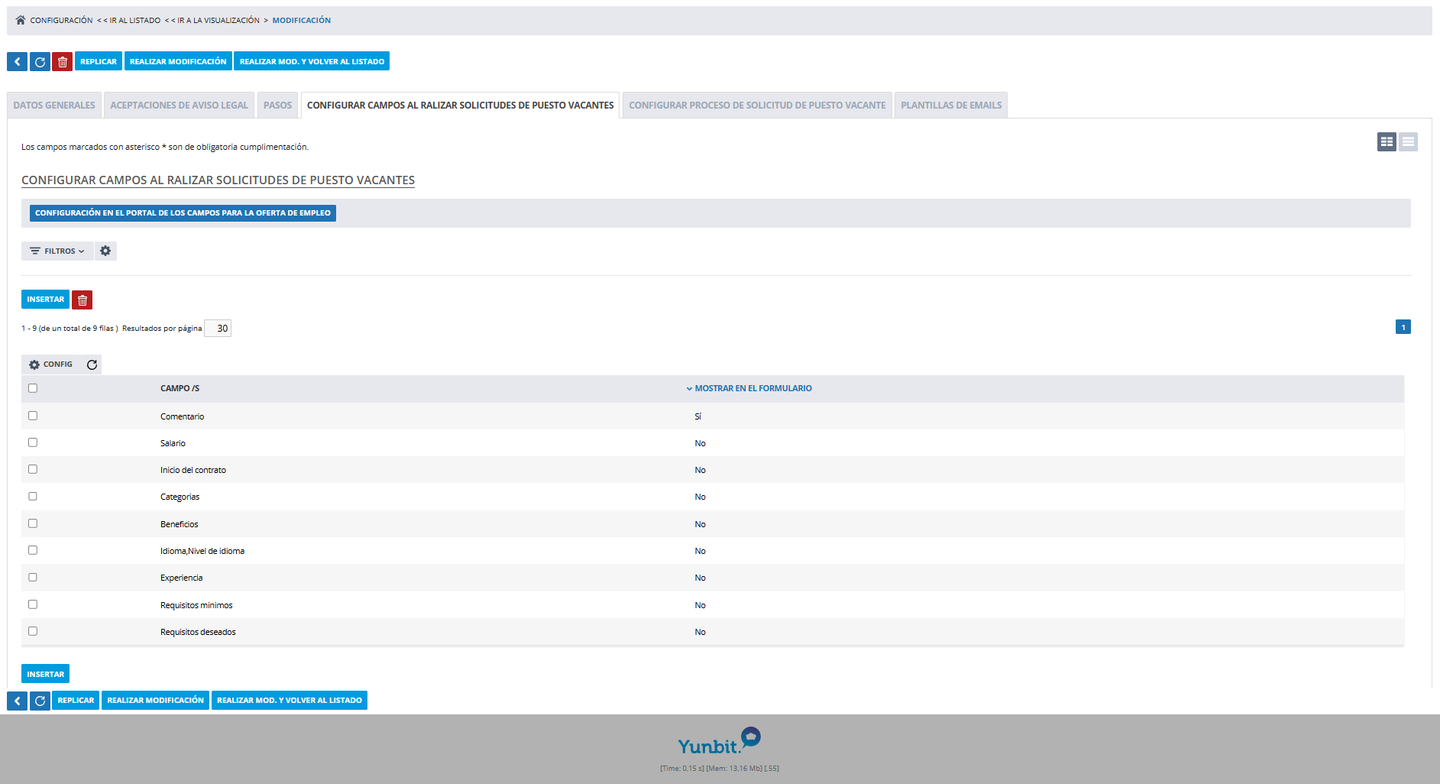Open the Plantillas de Emails tab
1440x784 pixels.
click(x=951, y=105)
